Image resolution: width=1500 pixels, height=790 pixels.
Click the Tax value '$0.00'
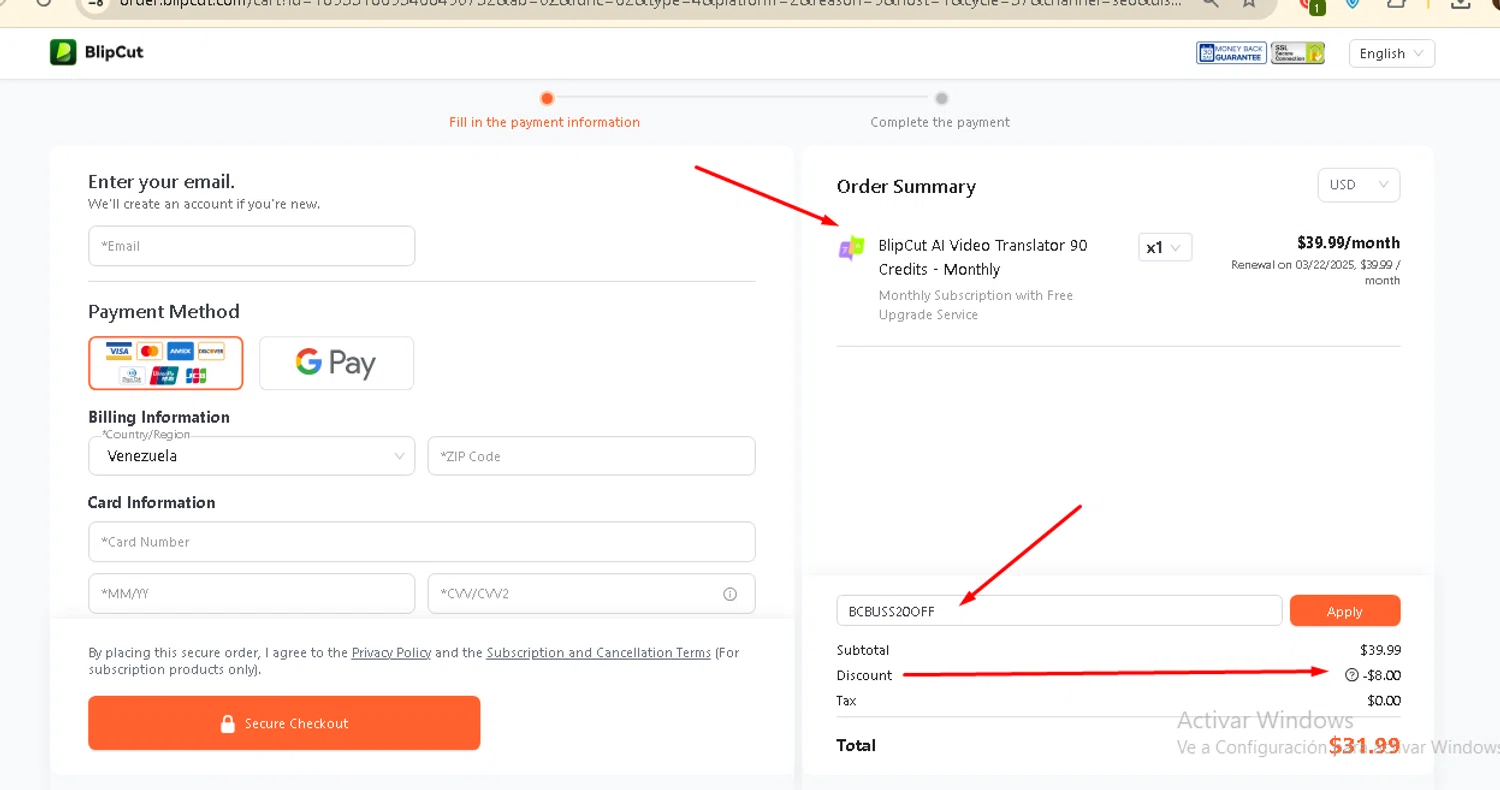click(1383, 701)
